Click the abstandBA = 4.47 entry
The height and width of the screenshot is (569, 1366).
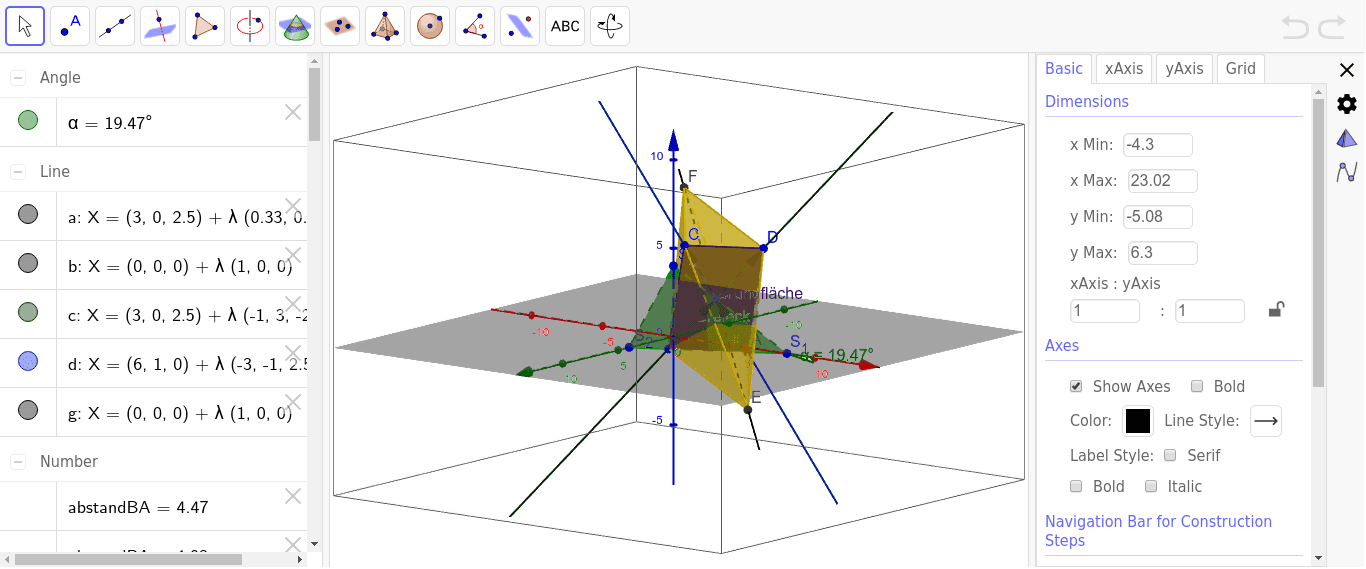[x=138, y=507]
